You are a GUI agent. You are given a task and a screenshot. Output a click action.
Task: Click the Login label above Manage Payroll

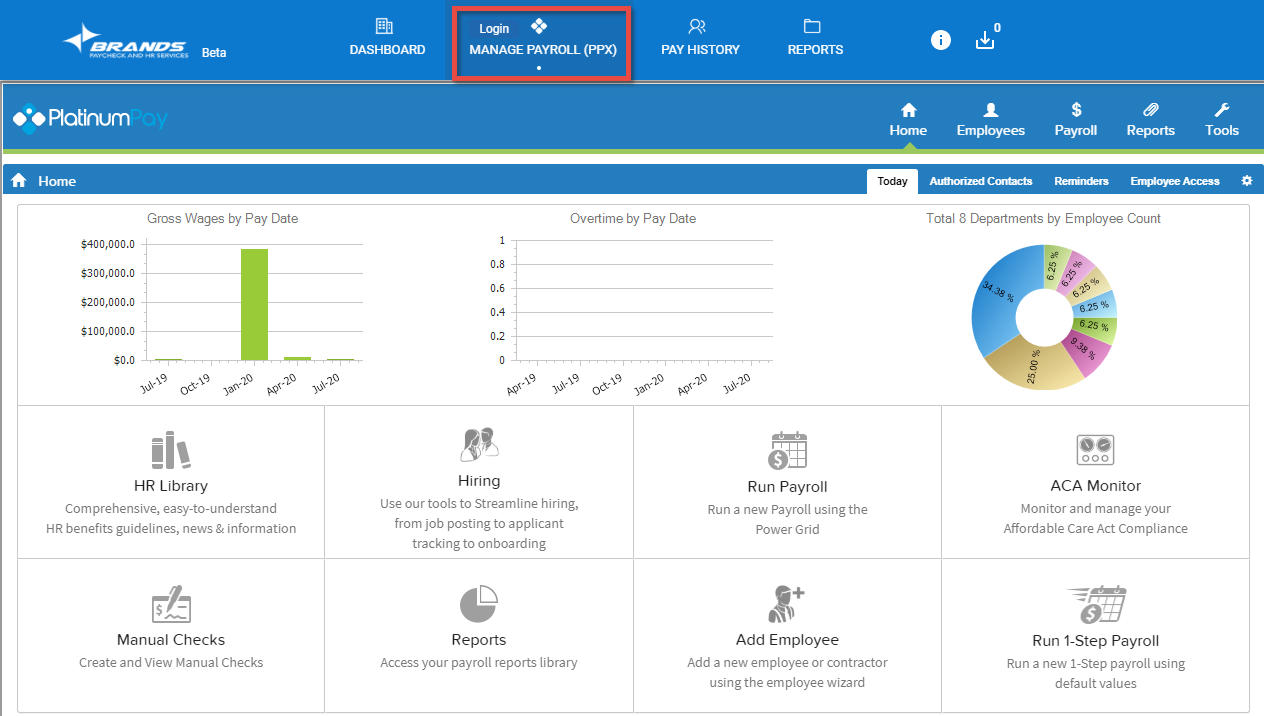tap(494, 29)
